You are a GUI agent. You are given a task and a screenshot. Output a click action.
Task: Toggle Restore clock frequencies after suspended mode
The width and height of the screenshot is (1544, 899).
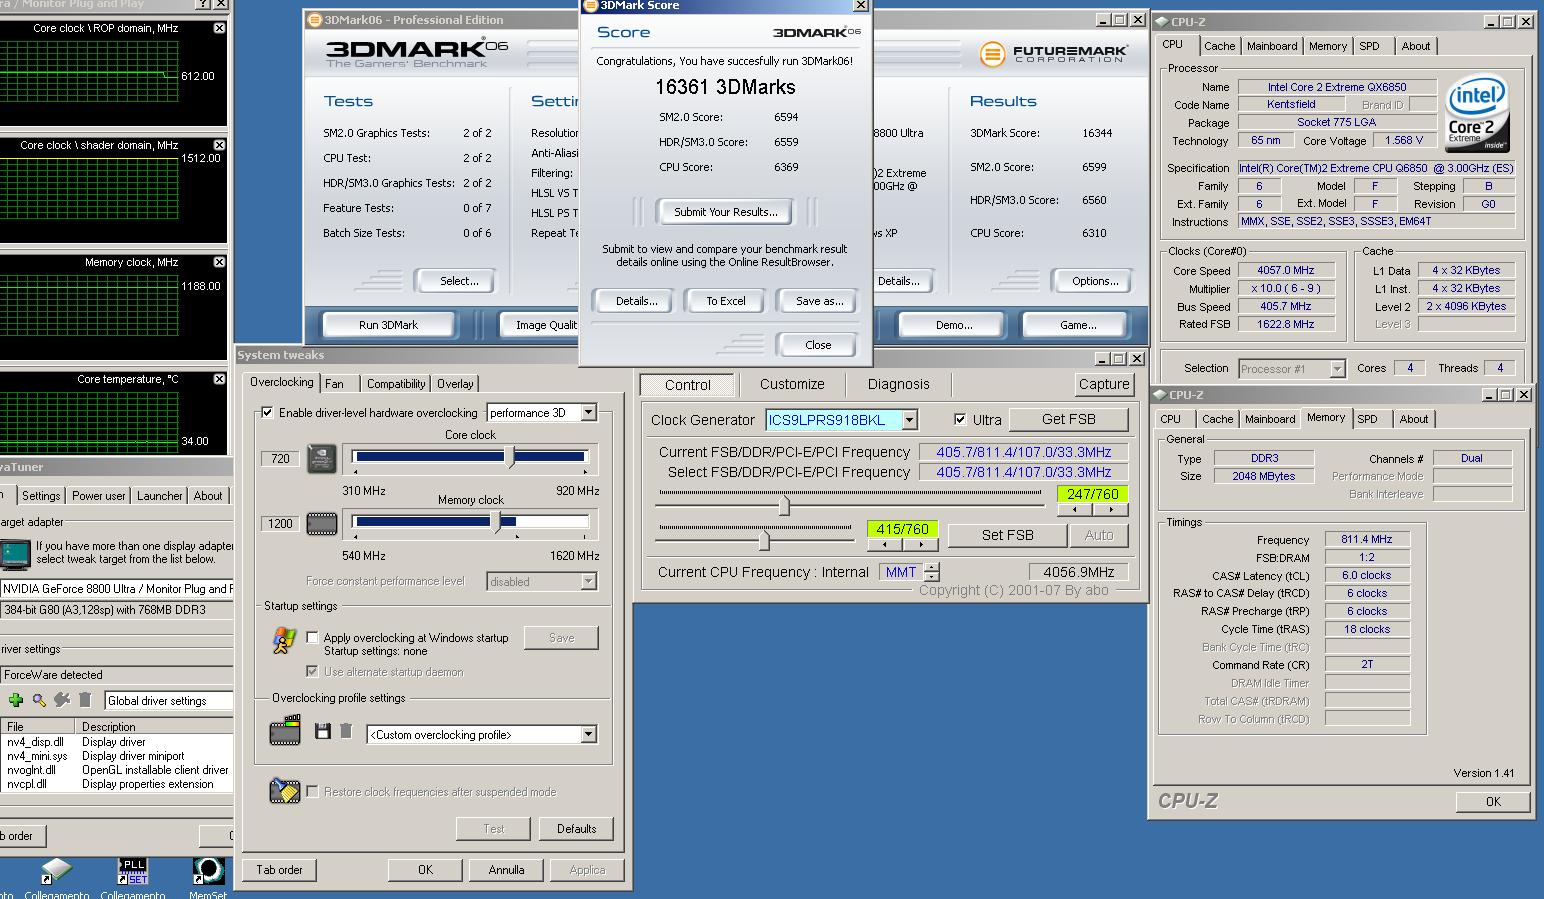312,791
